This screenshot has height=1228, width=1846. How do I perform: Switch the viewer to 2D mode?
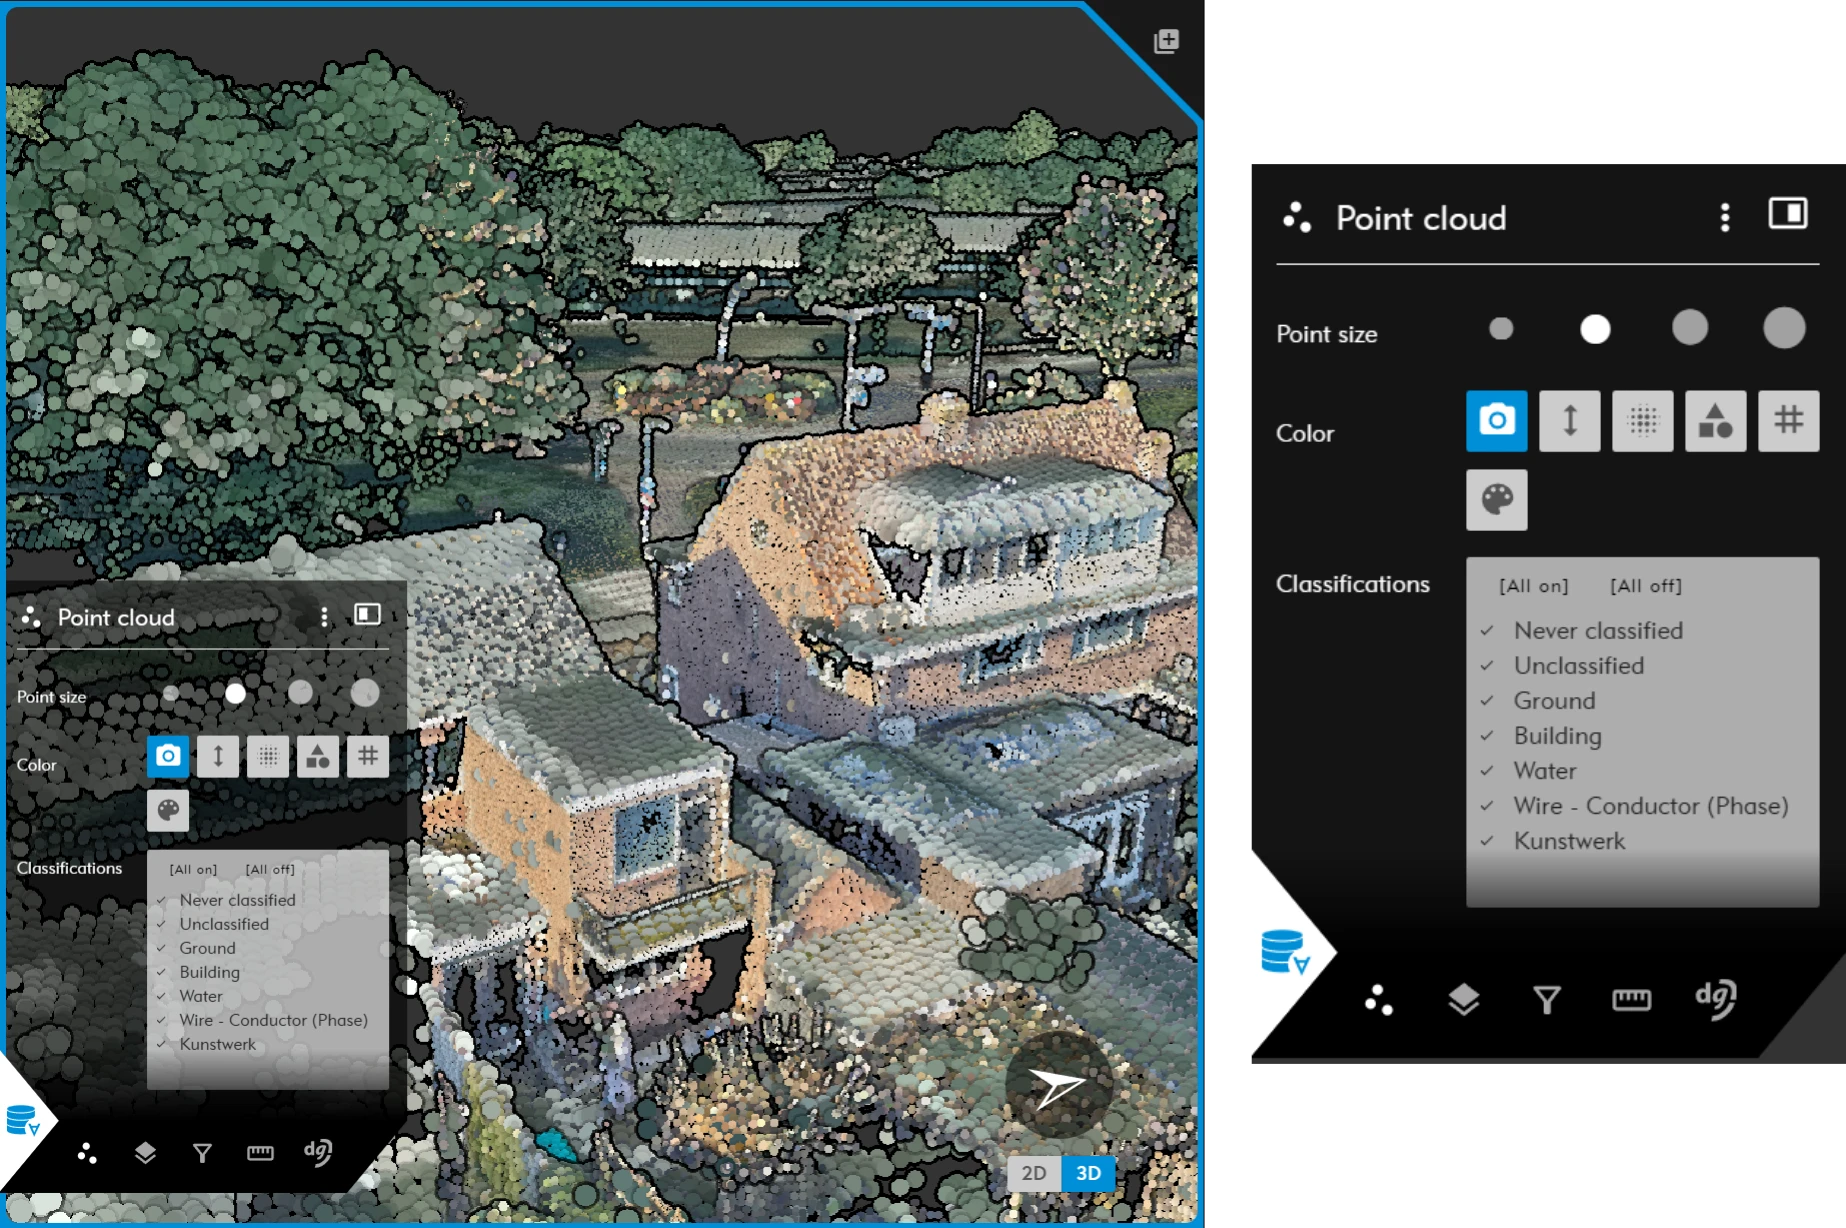point(1034,1173)
